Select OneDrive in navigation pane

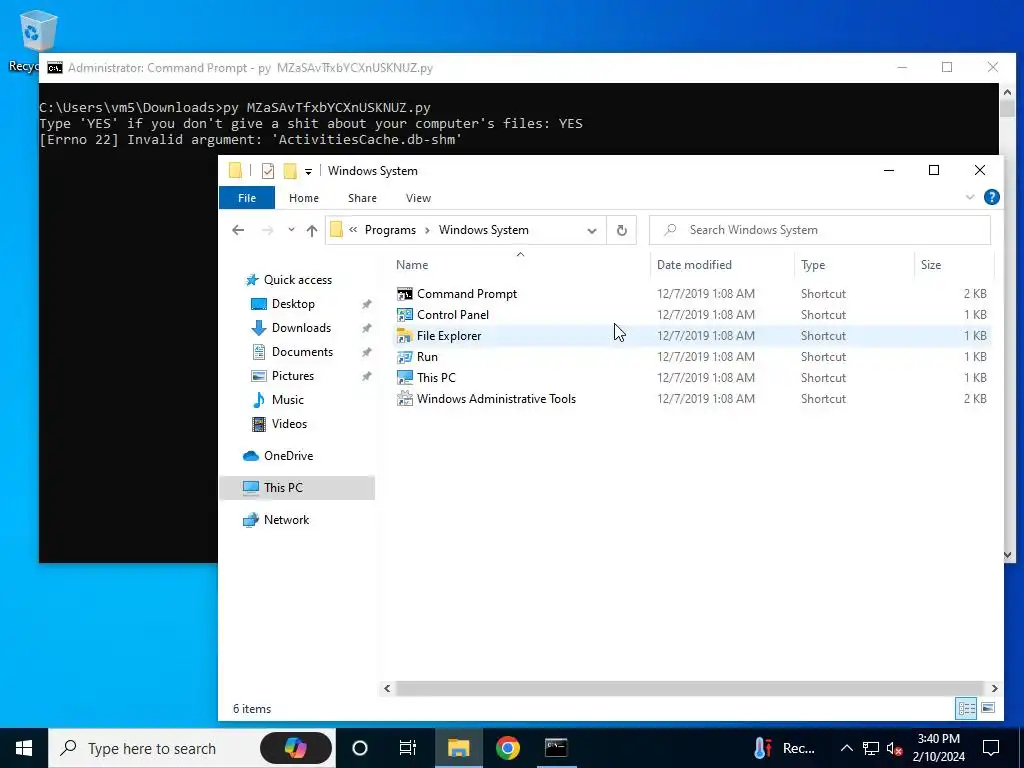pyautogui.click(x=288, y=456)
